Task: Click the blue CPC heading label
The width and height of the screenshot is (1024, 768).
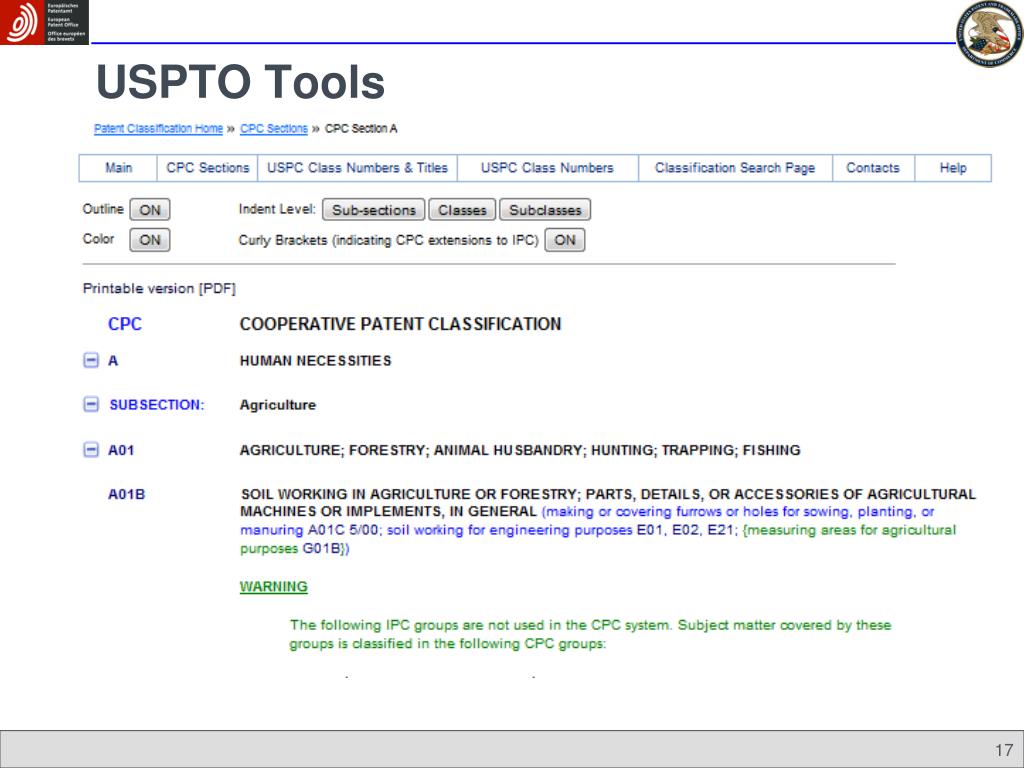Action: (125, 324)
